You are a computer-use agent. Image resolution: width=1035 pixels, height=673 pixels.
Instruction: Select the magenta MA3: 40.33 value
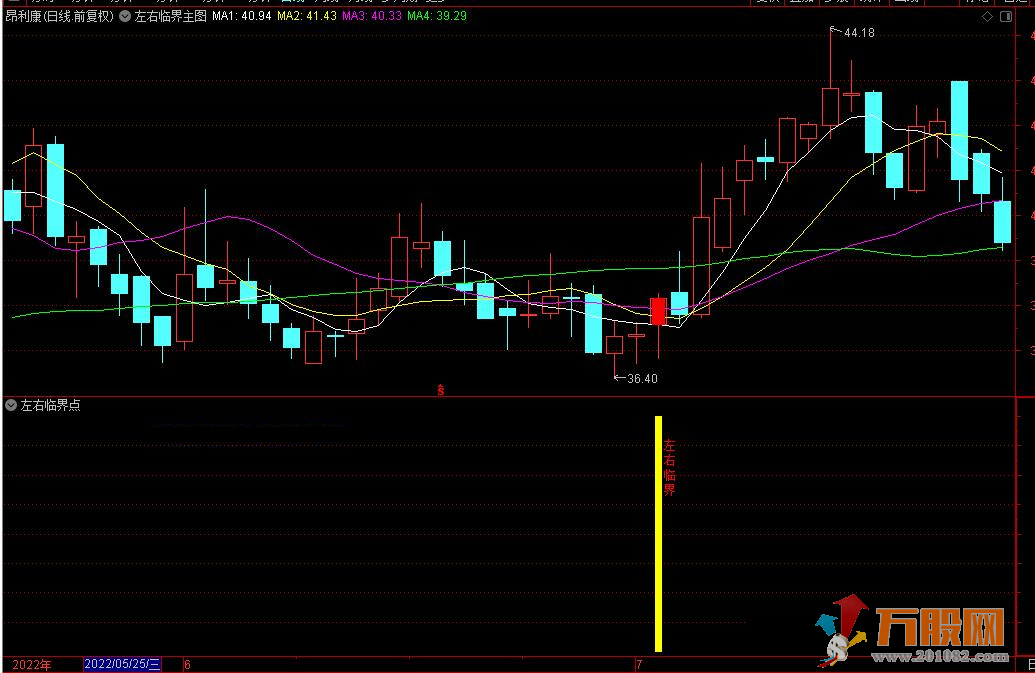point(372,16)
